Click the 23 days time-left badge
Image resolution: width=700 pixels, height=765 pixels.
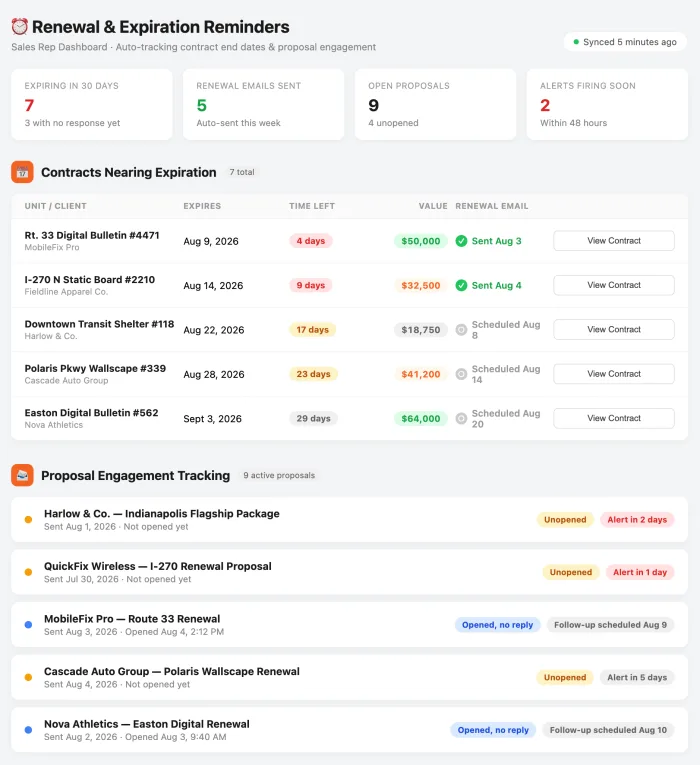click(x=313, y=374)
